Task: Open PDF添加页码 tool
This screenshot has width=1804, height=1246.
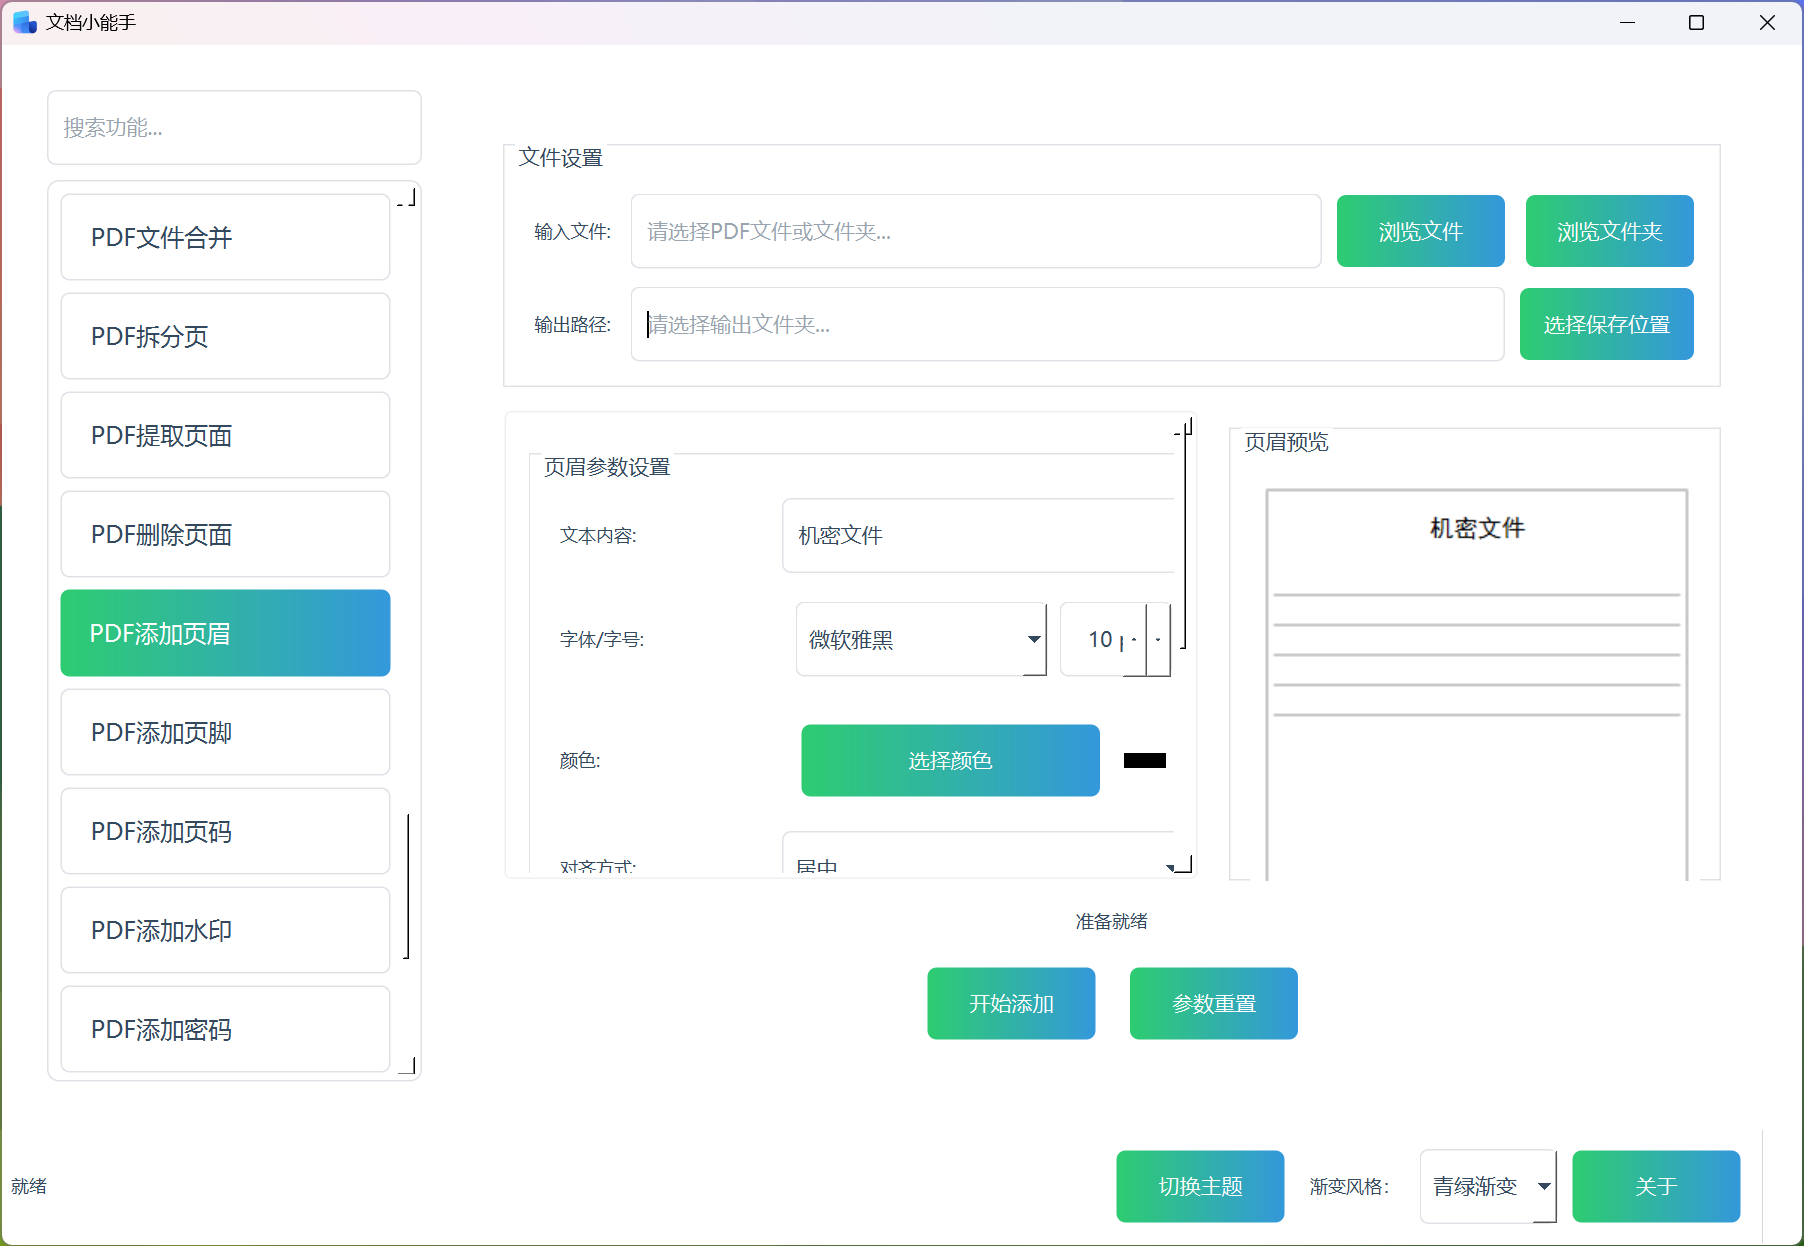Action: click(x=225, y=831)
